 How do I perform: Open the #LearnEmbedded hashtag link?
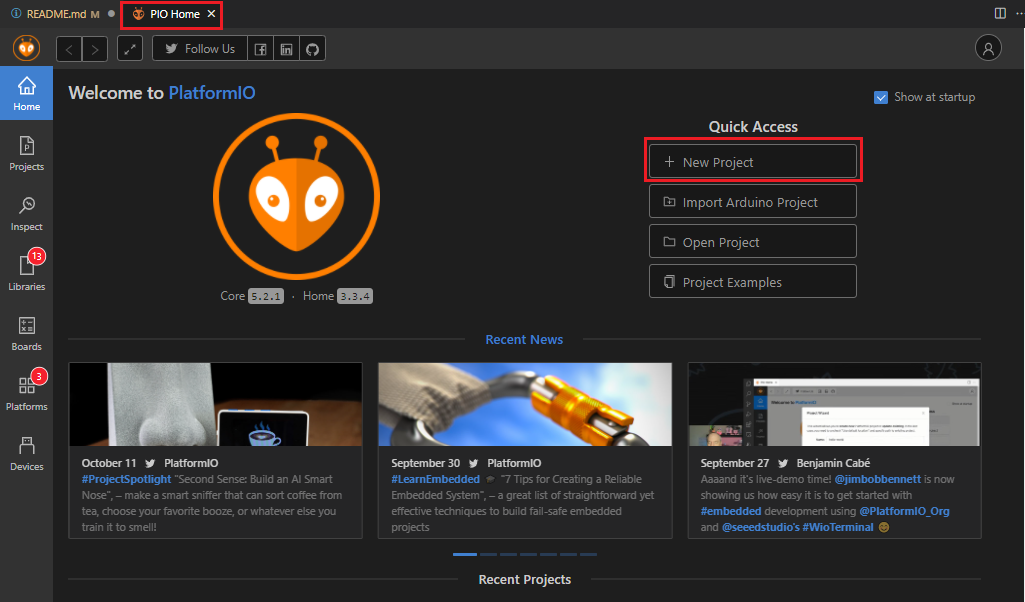point(435,479)
